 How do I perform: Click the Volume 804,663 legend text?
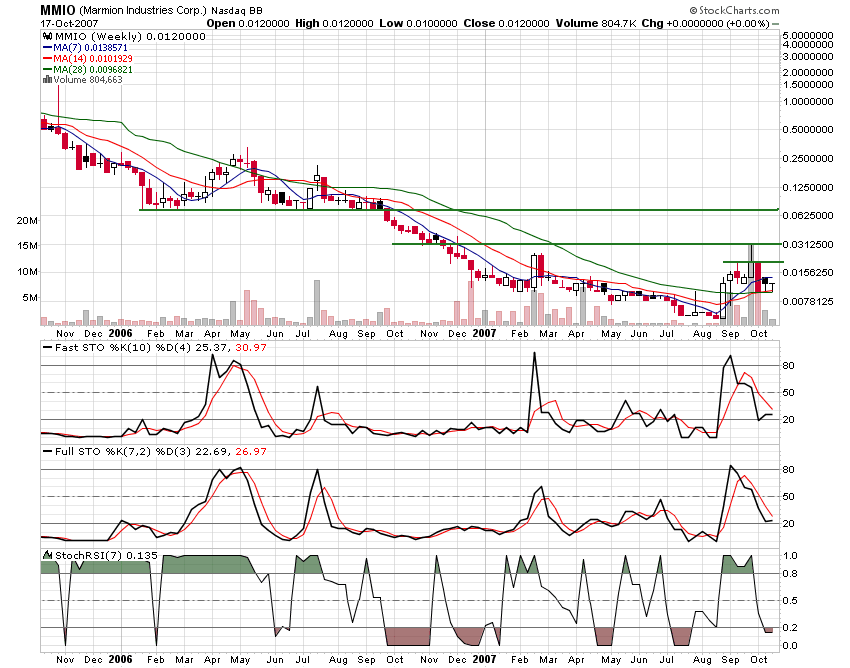pyautogui.click(x=88, y=80)
